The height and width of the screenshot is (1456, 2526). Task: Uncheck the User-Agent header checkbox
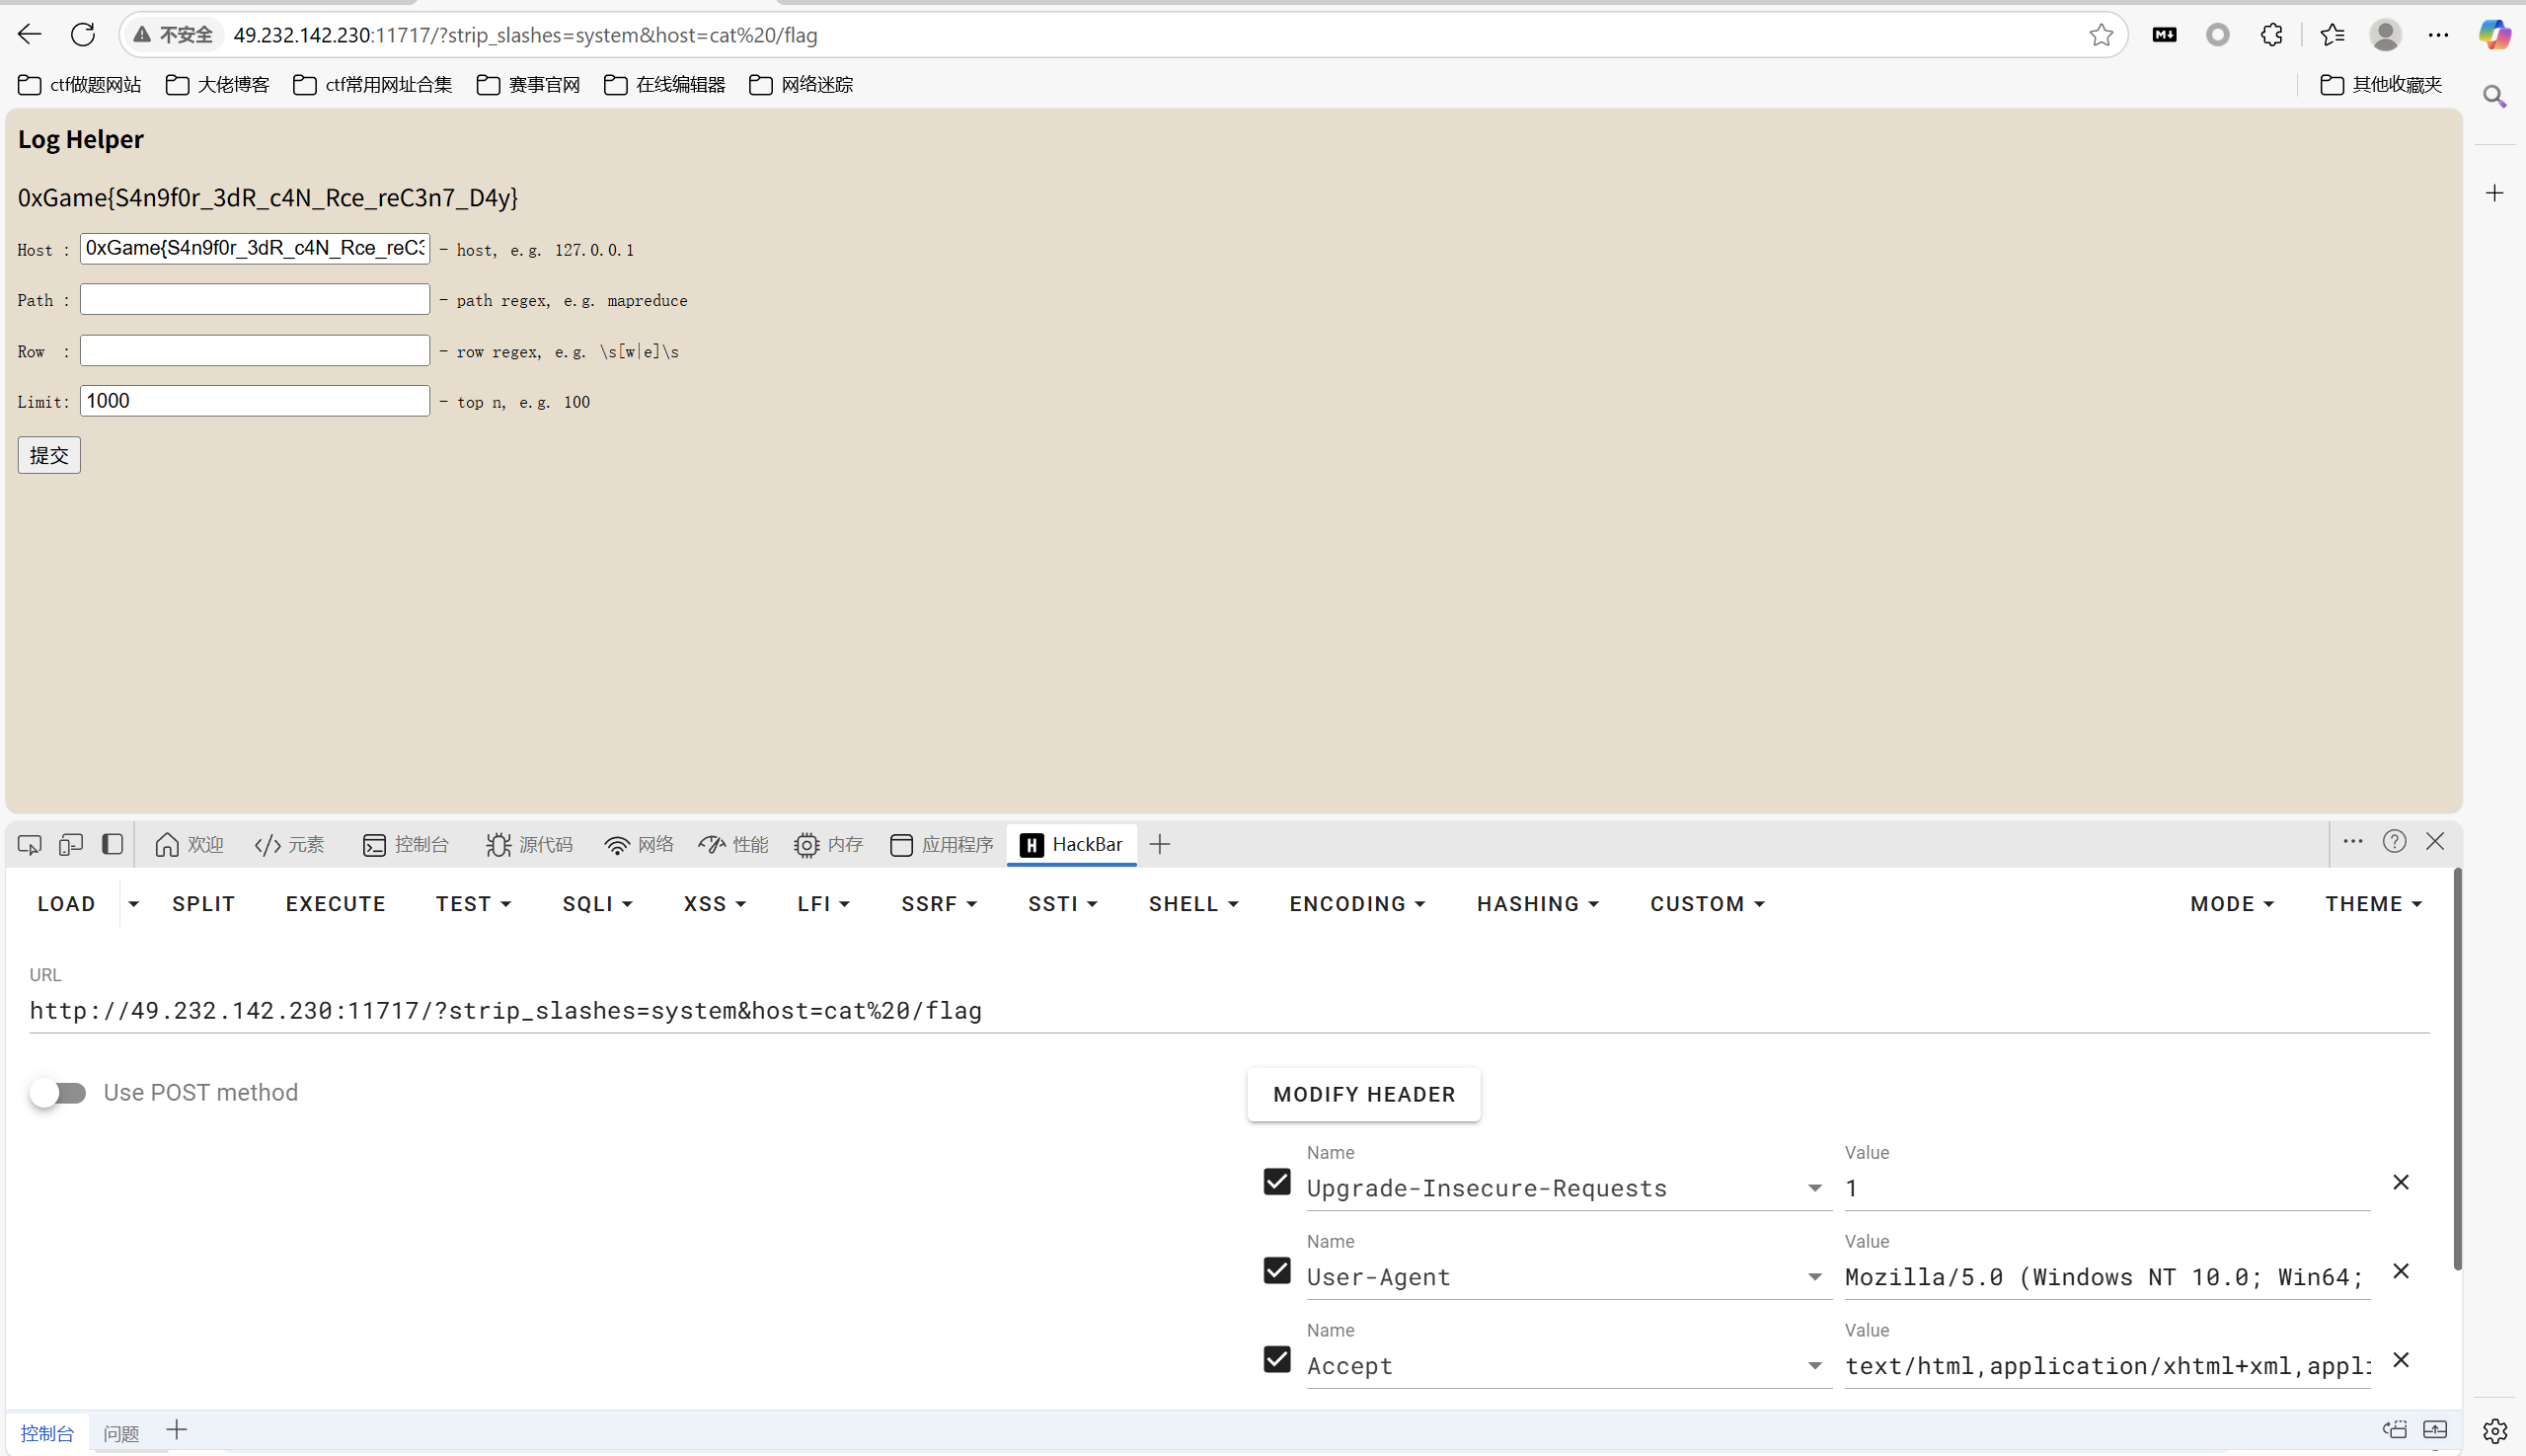click(1277, 1271)
